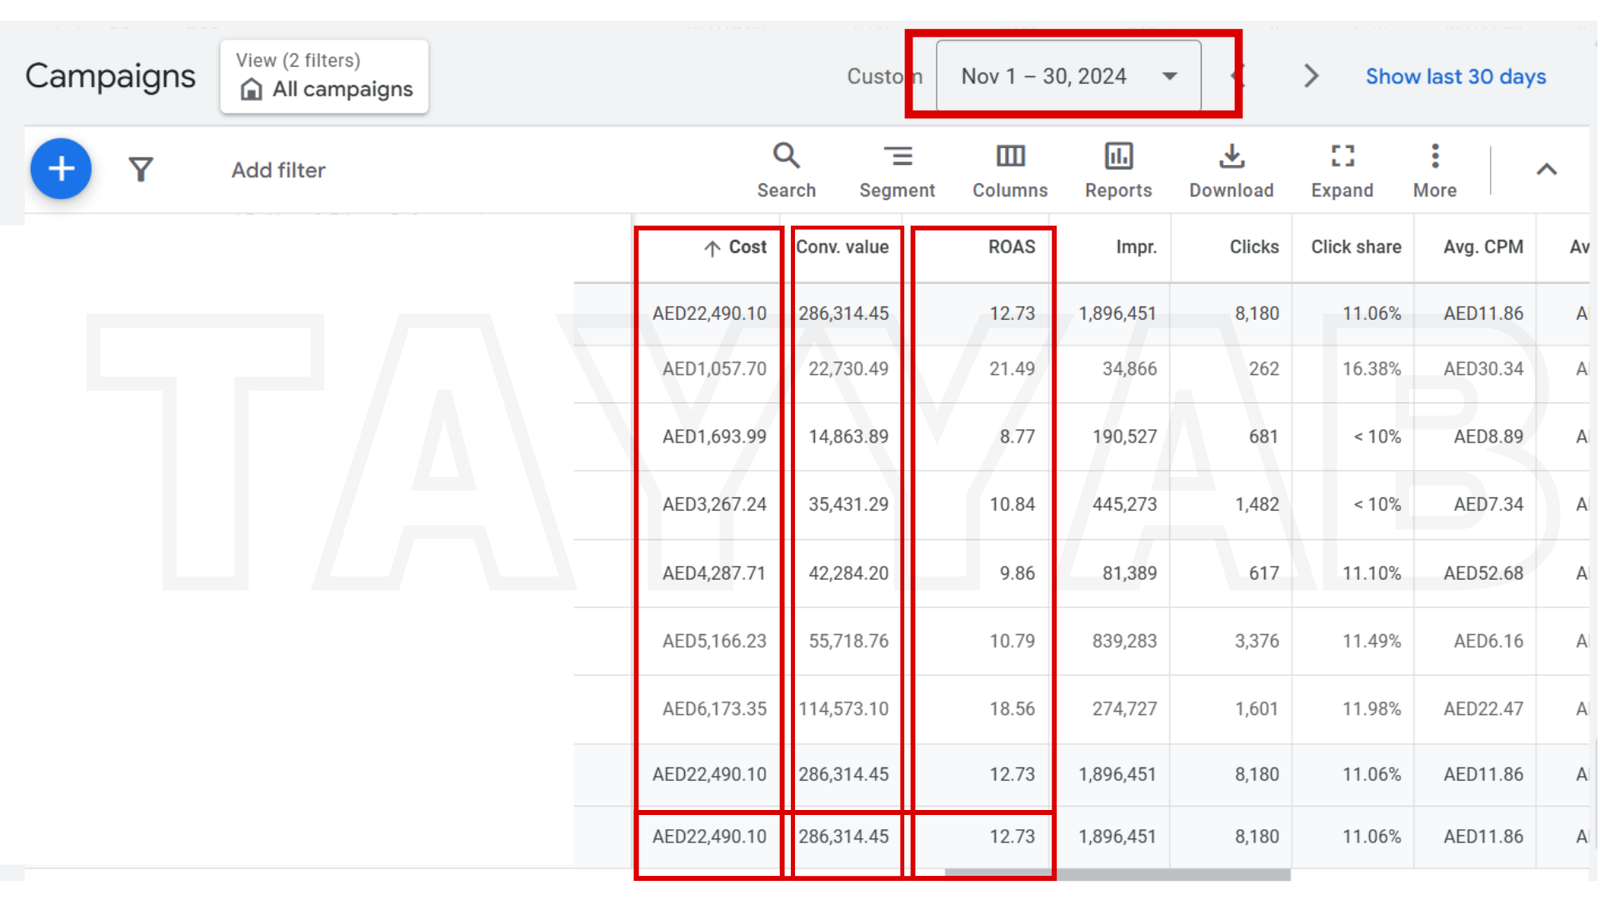Collapse the toolbar with the up chevron

pos(1546,170)
